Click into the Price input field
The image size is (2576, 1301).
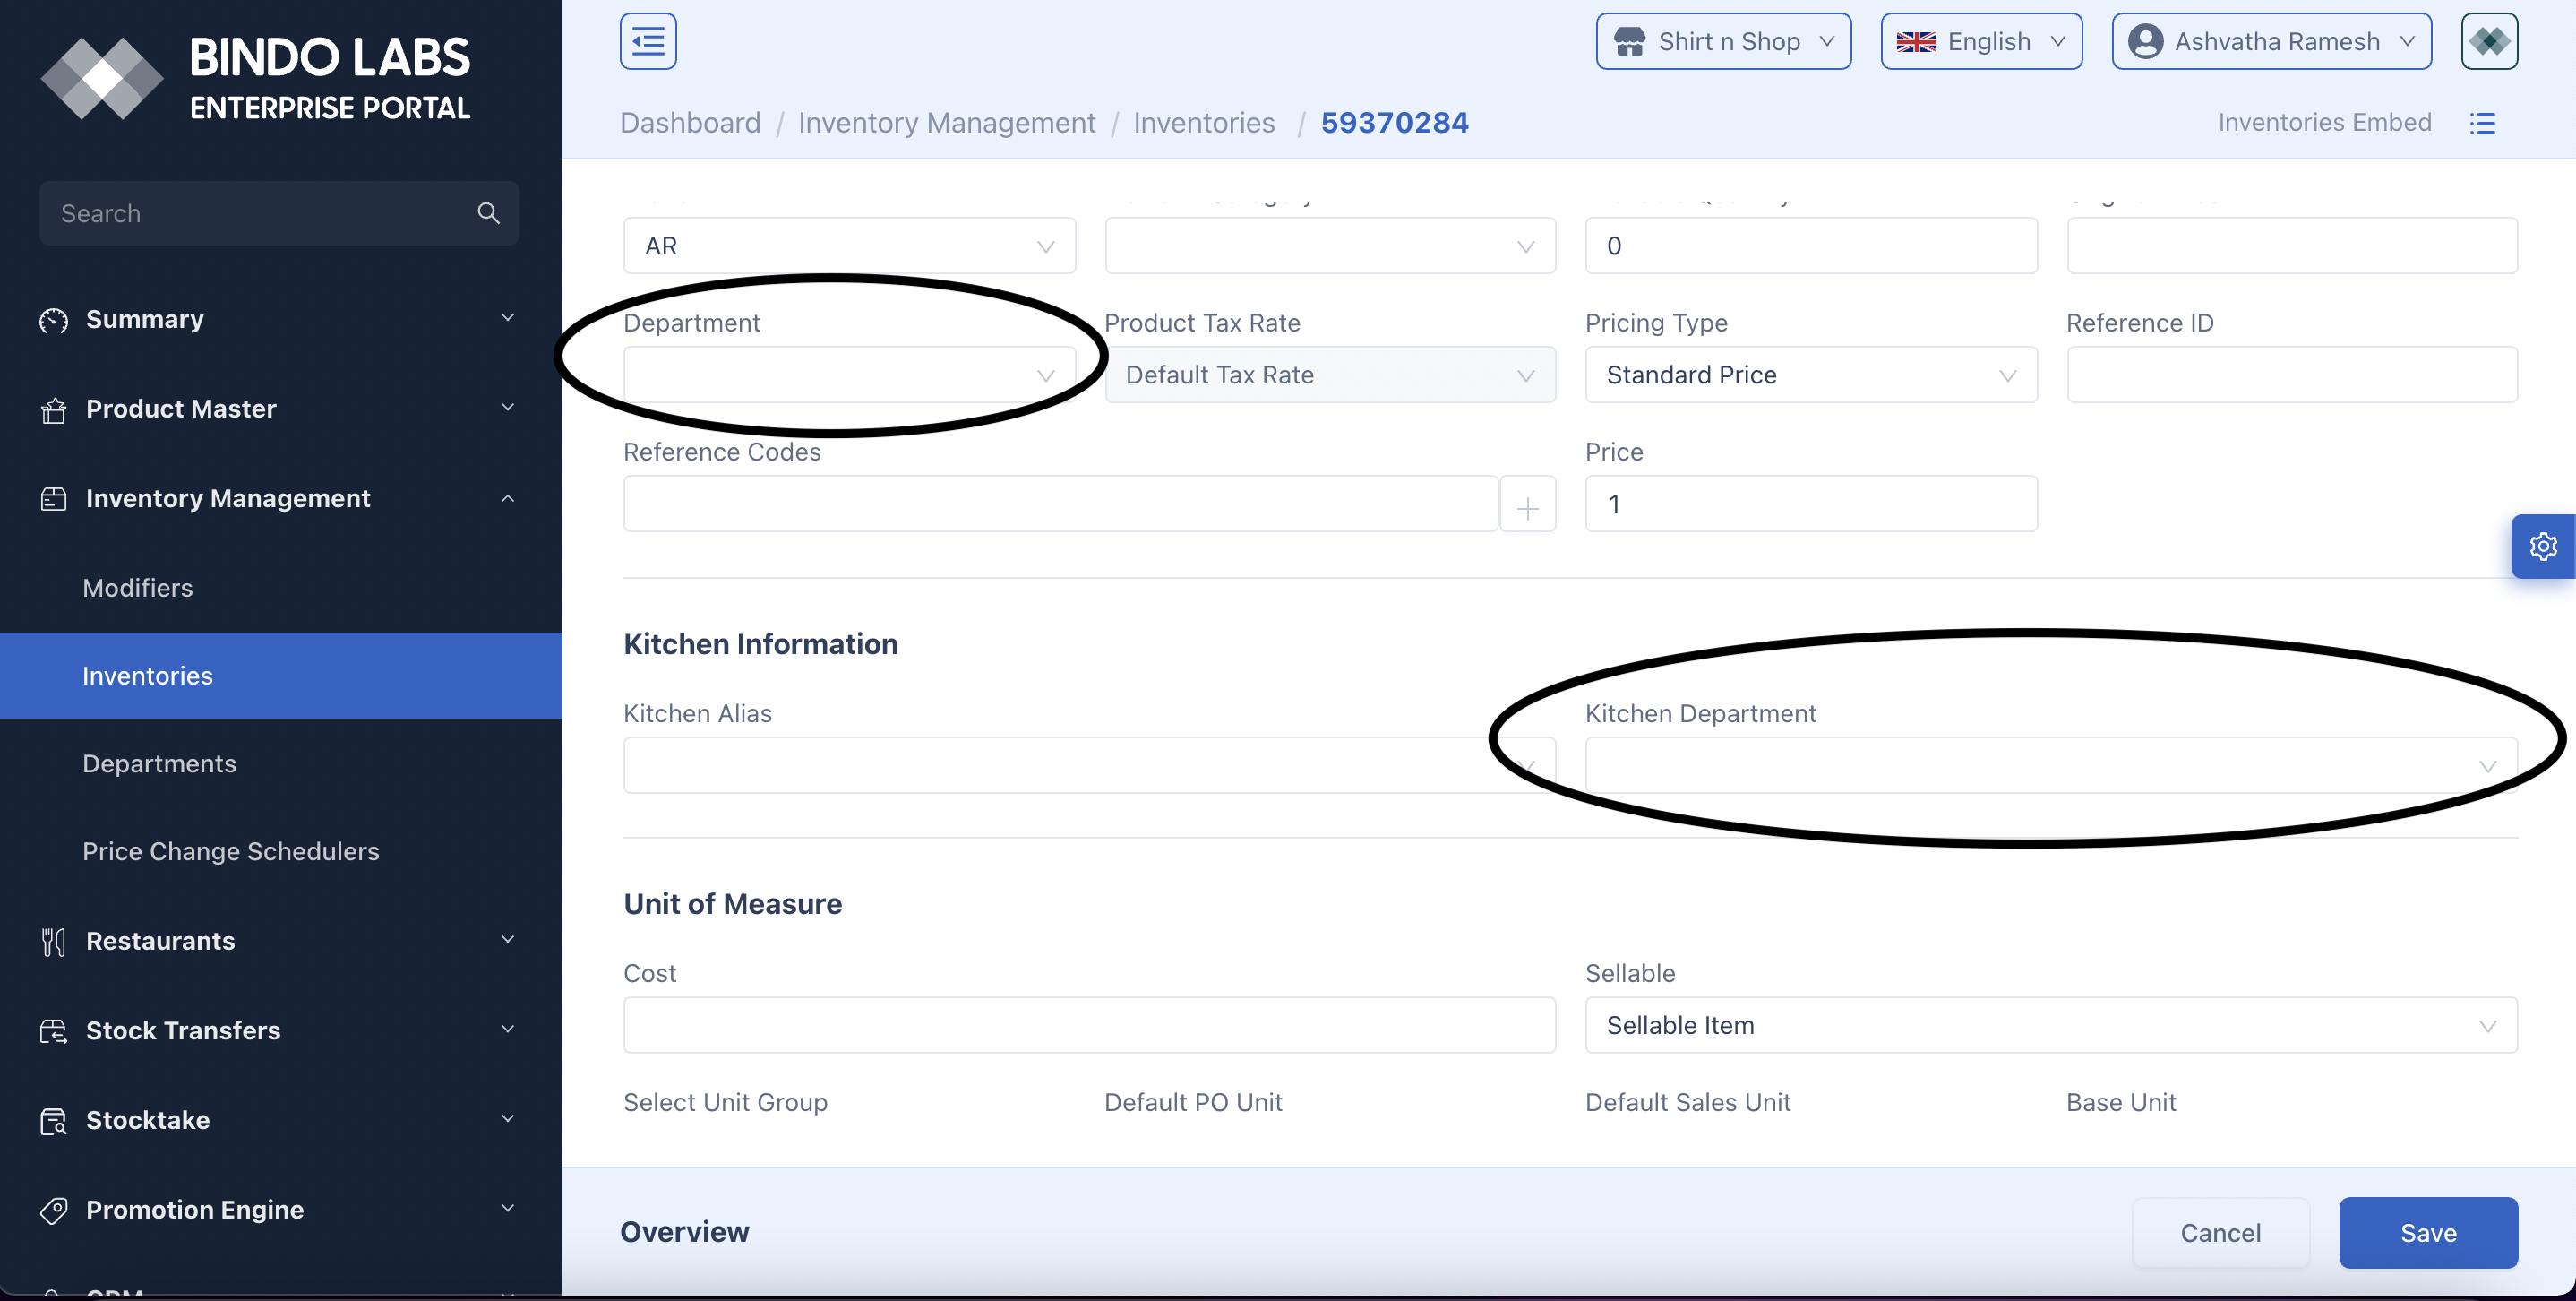tap(1810, 504)
